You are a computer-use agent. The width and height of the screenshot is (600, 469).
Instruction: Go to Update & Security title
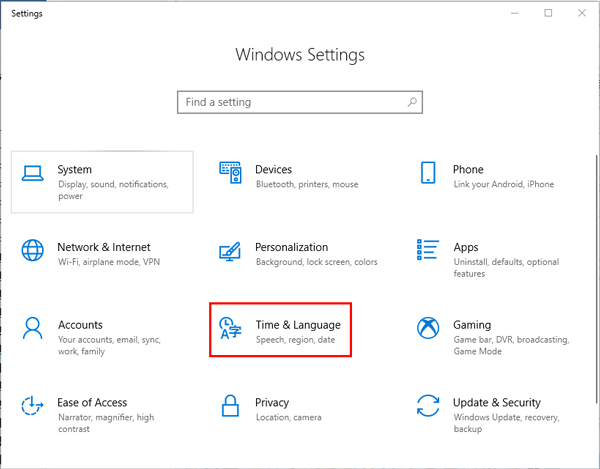point(497,403)
